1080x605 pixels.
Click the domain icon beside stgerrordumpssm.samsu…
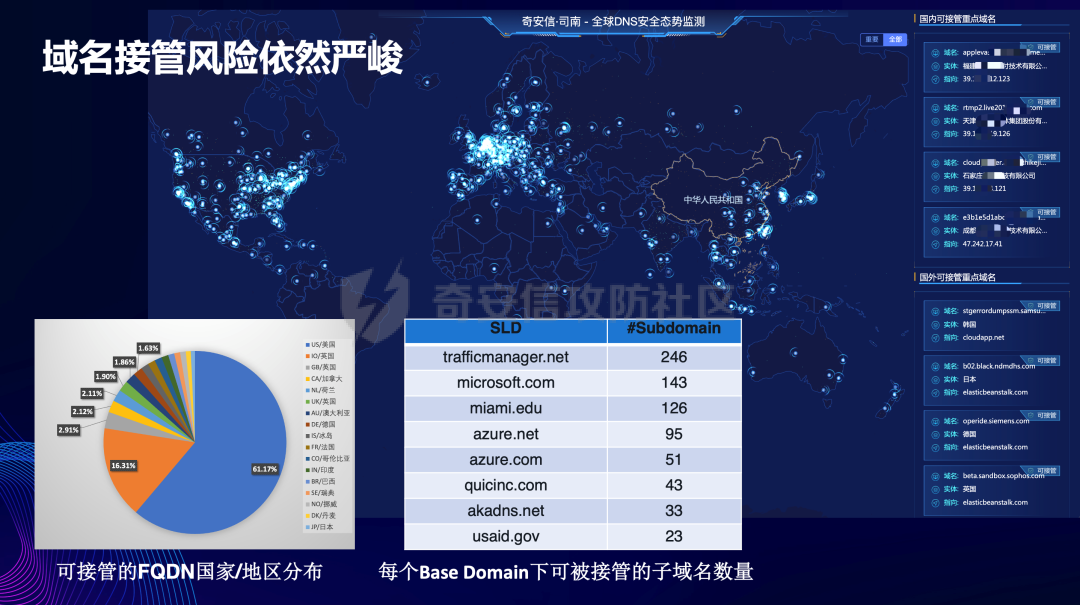[935, 311]
